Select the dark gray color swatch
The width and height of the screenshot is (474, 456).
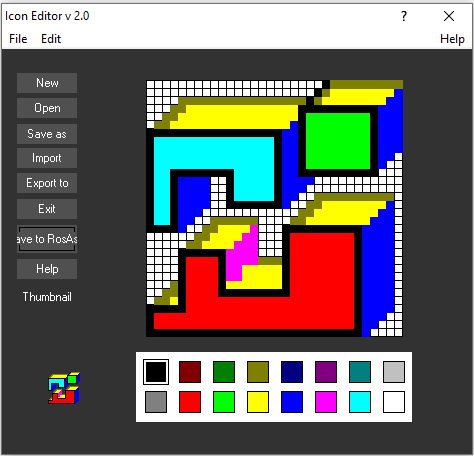(x=156, y=402)
